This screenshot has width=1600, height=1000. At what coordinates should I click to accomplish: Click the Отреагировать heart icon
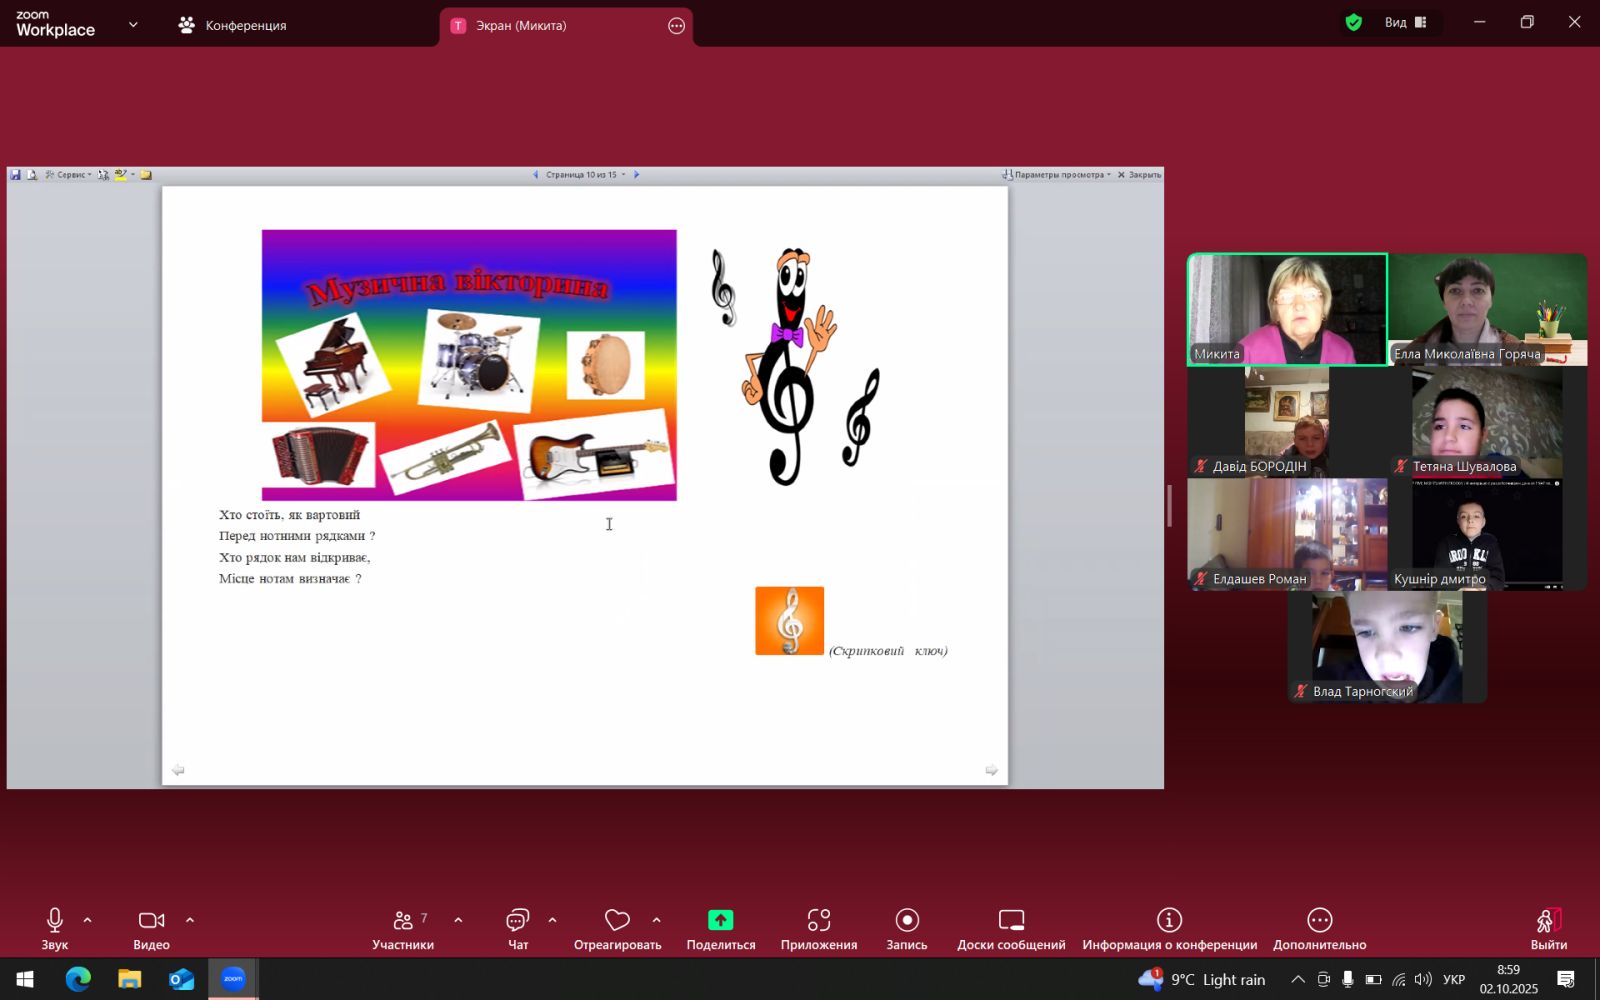click(x=617, y=921)
